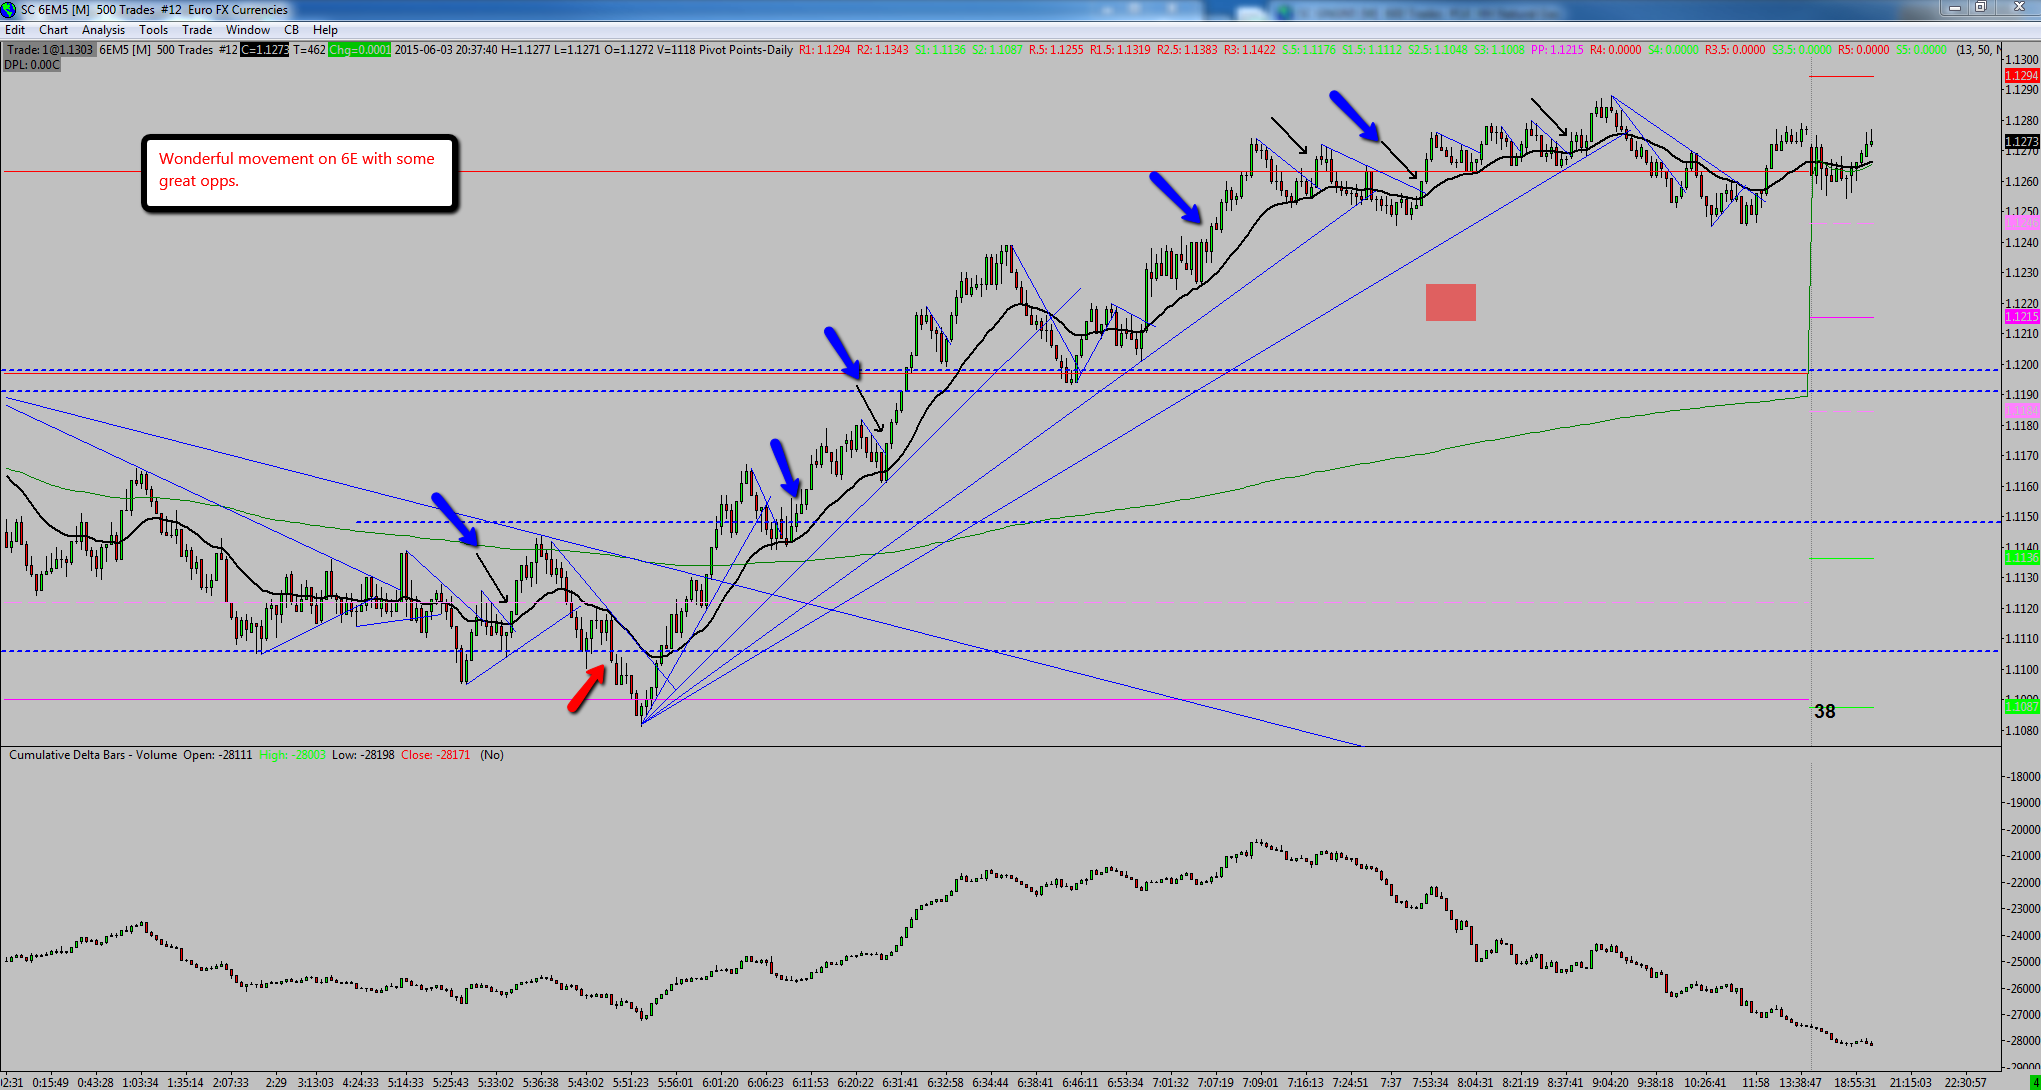Click the 'S1: 1.1136' header value
2041x1090 pixels.
coord(941,50)
